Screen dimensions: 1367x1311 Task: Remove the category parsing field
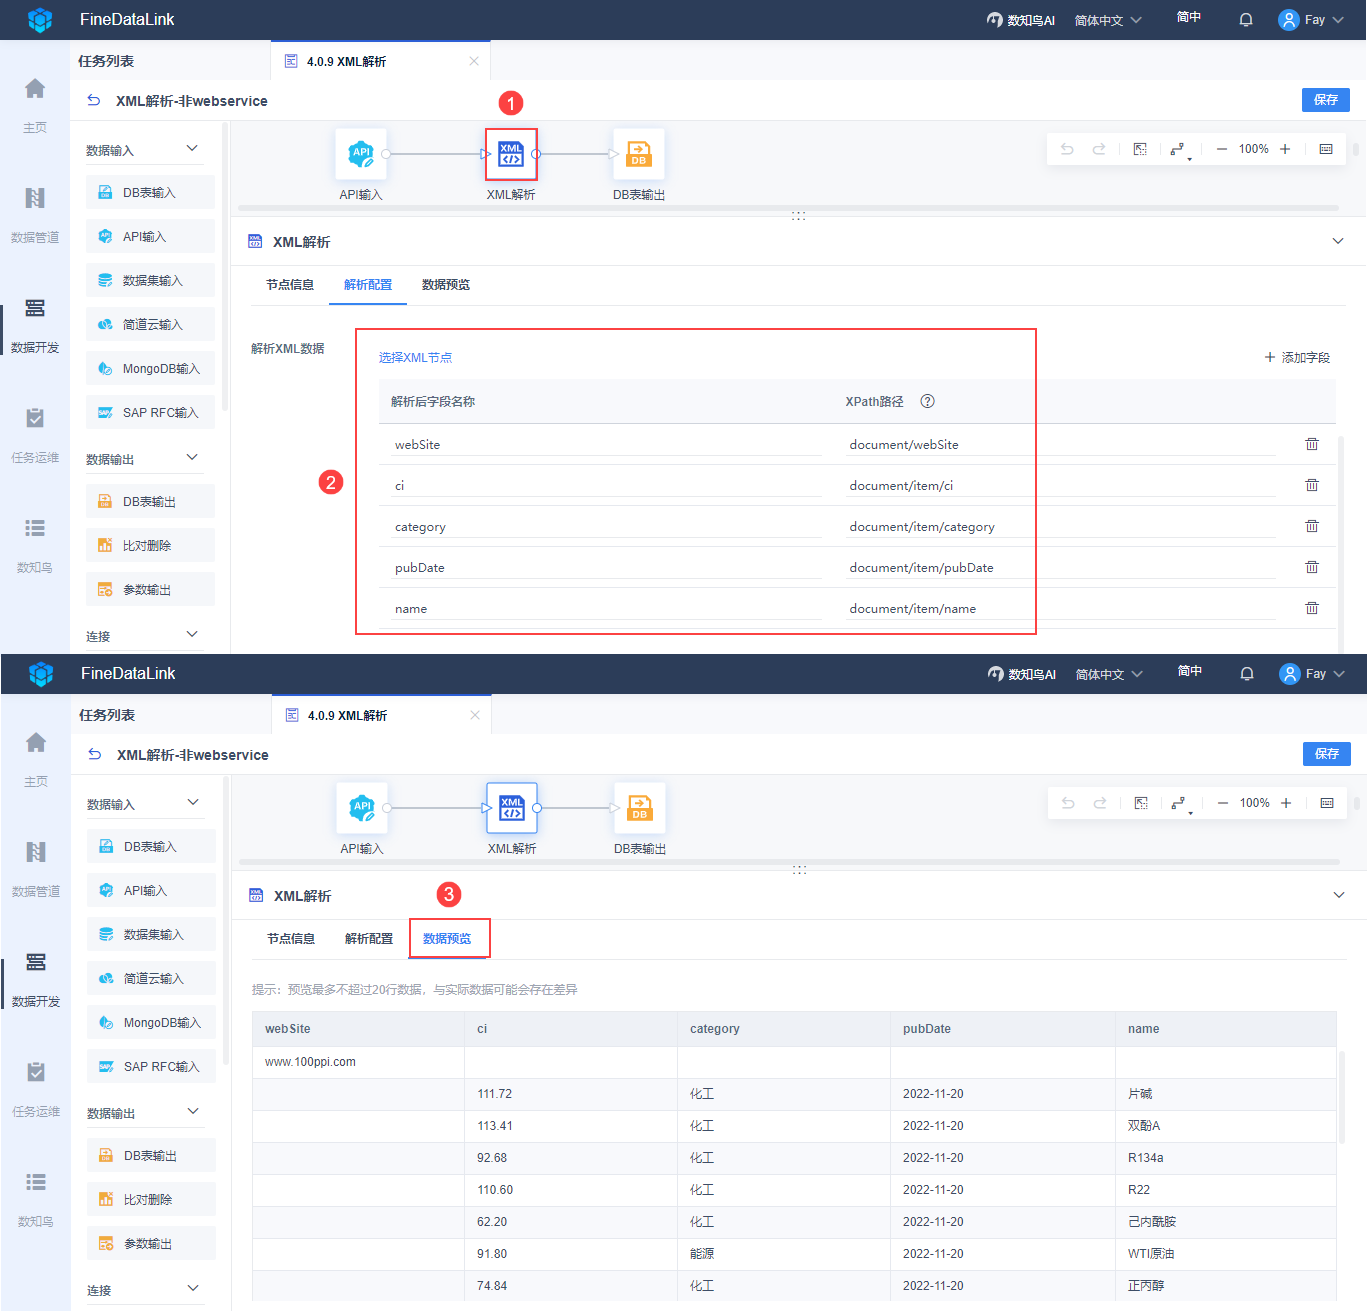(1312, 526)
